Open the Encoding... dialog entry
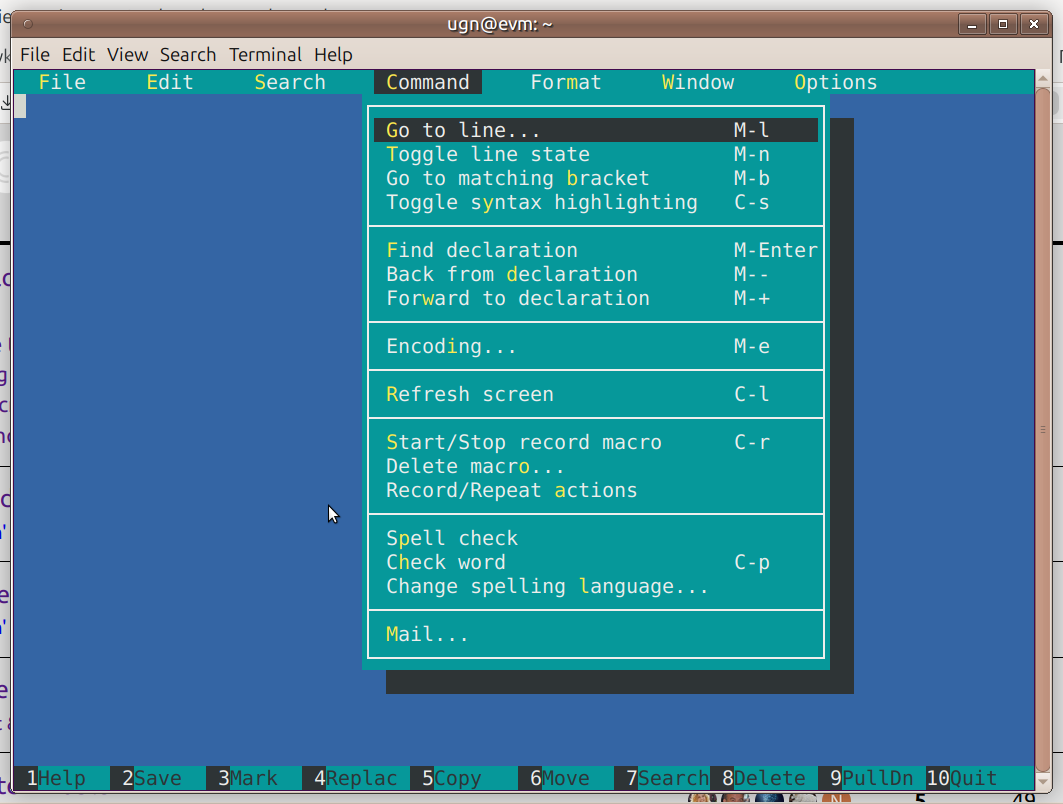 click(x=451, y=347)
